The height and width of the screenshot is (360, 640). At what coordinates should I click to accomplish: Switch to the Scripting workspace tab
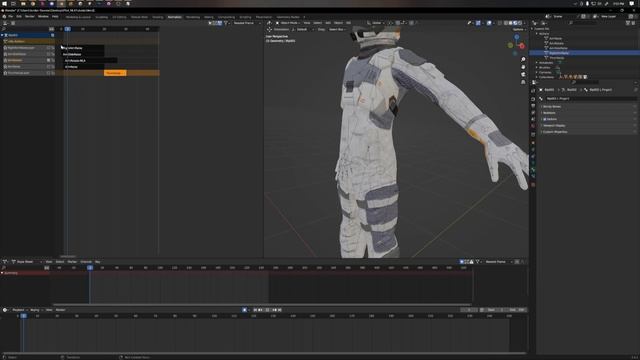click(245, 17)
